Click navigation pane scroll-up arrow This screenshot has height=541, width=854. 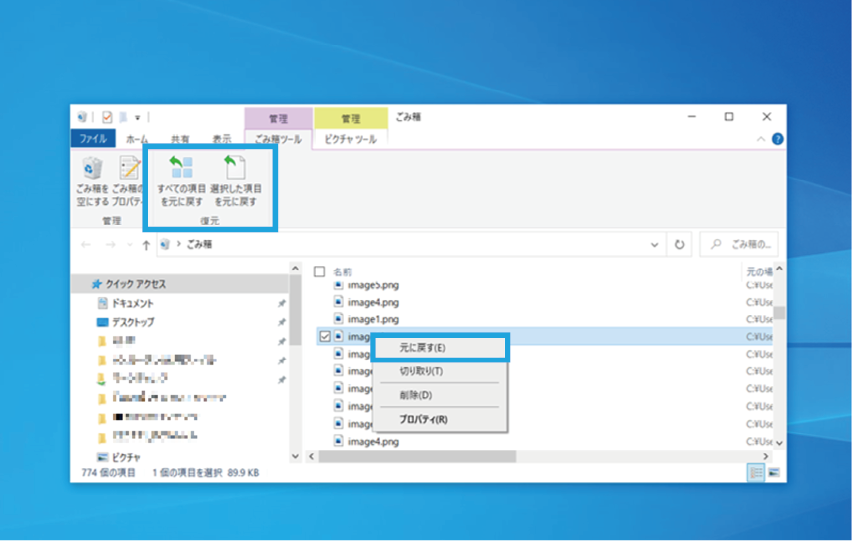295,269
